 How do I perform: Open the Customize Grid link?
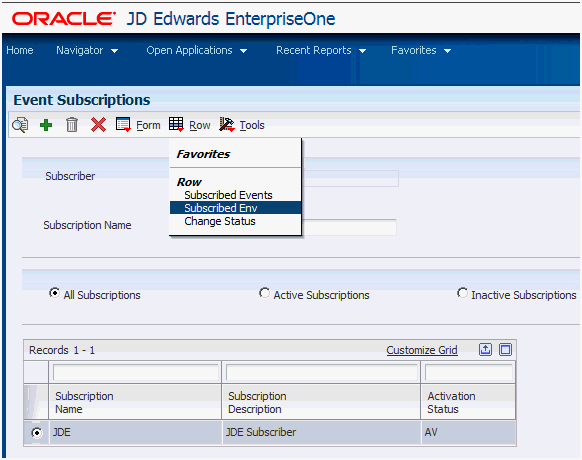(422, 350)
